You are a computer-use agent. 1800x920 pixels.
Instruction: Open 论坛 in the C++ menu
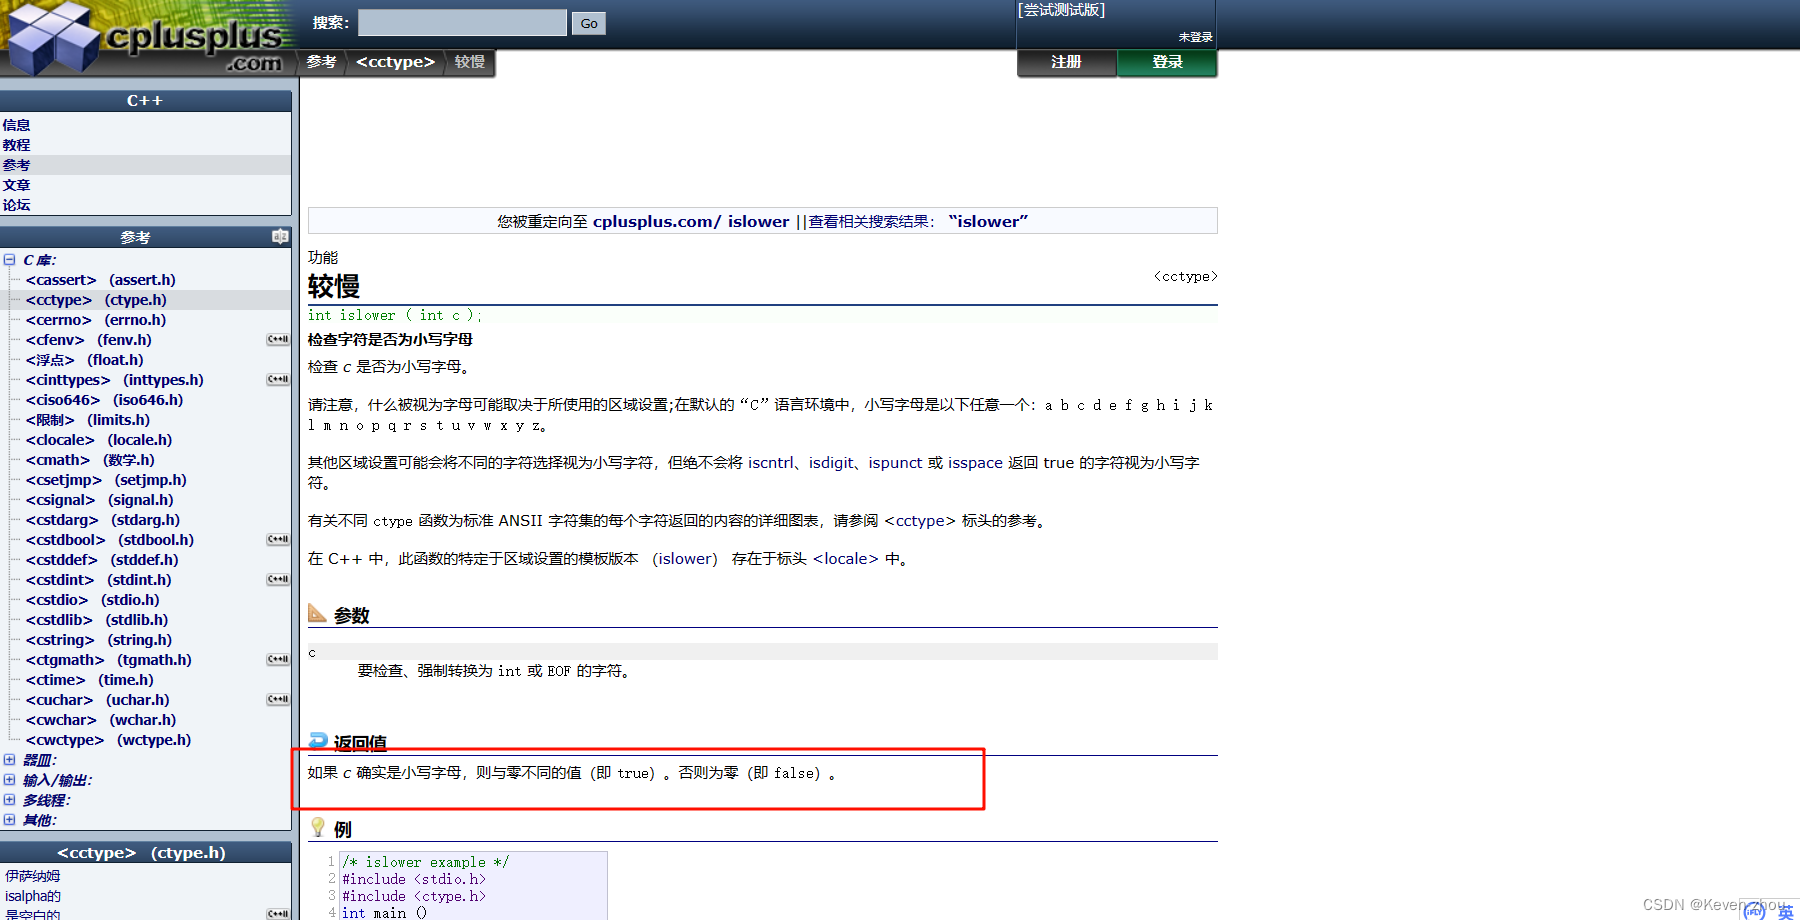[x=16, y=205]
